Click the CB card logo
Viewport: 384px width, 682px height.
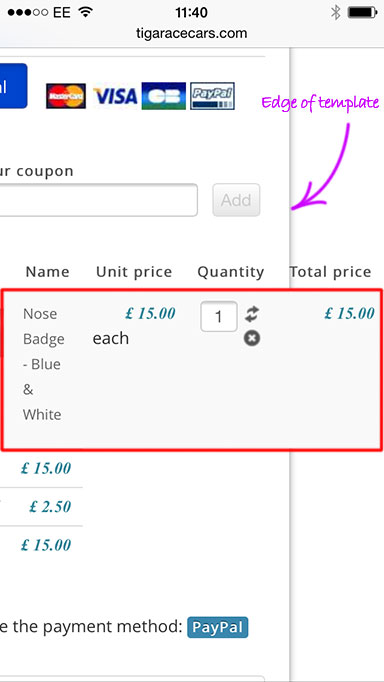(x=164, y=96)
